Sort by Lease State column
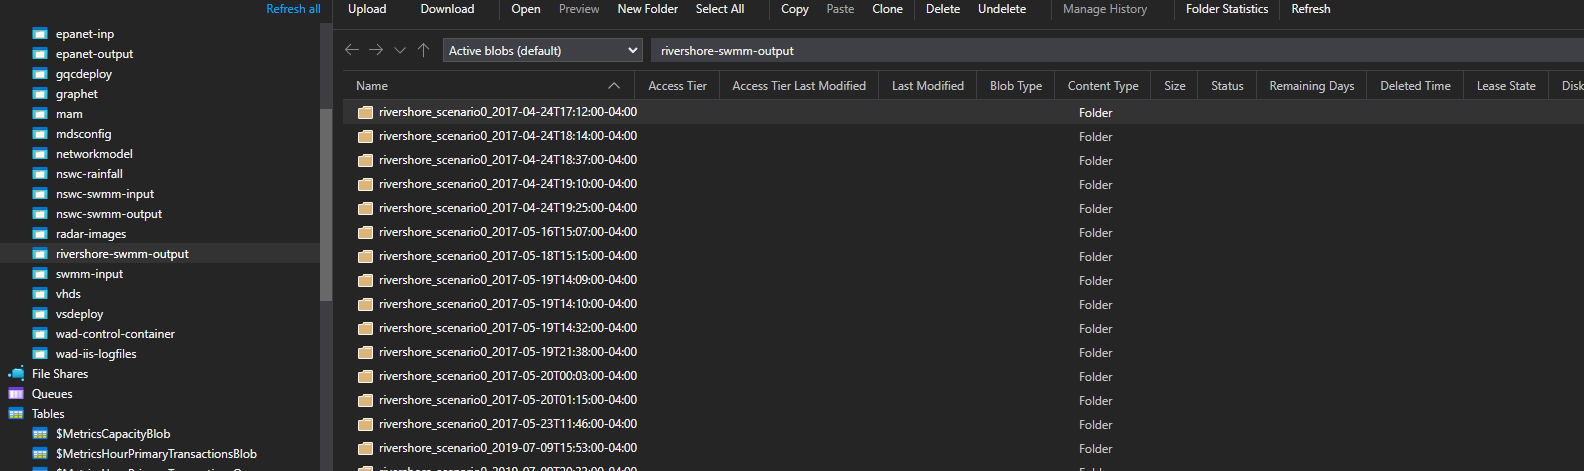Screen dimensions: 1584x471 pyautogui.click(x=1506, y=86)
